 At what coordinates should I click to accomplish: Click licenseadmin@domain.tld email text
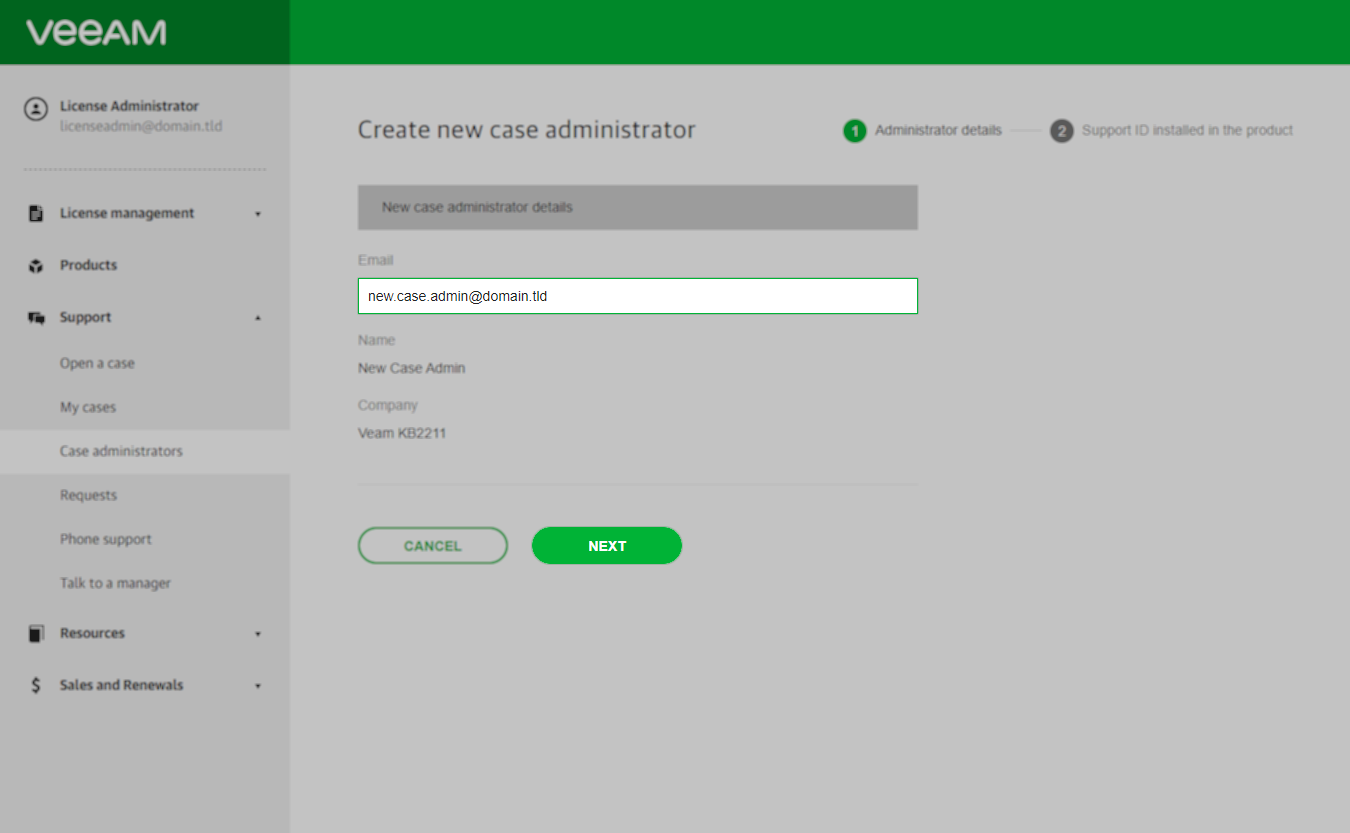pyautogui.click(x=141, y=127)
